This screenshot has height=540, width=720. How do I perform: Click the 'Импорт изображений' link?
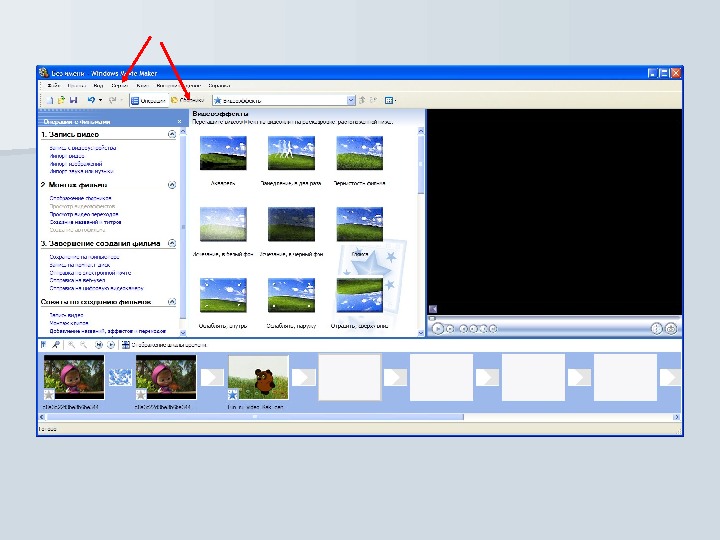(76, 164)
